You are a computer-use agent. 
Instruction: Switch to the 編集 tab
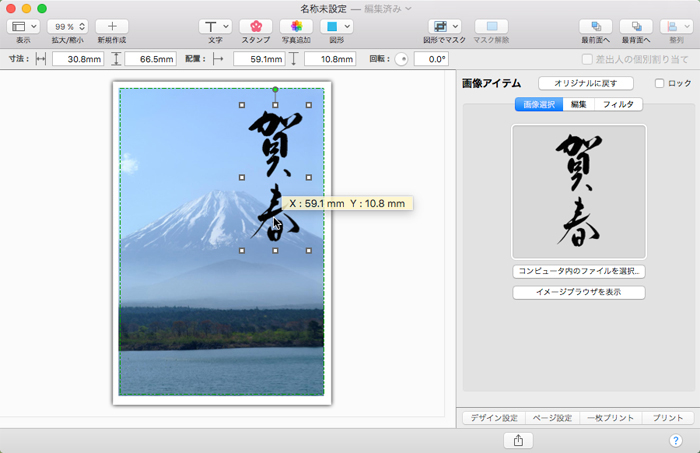click(578, 104)
